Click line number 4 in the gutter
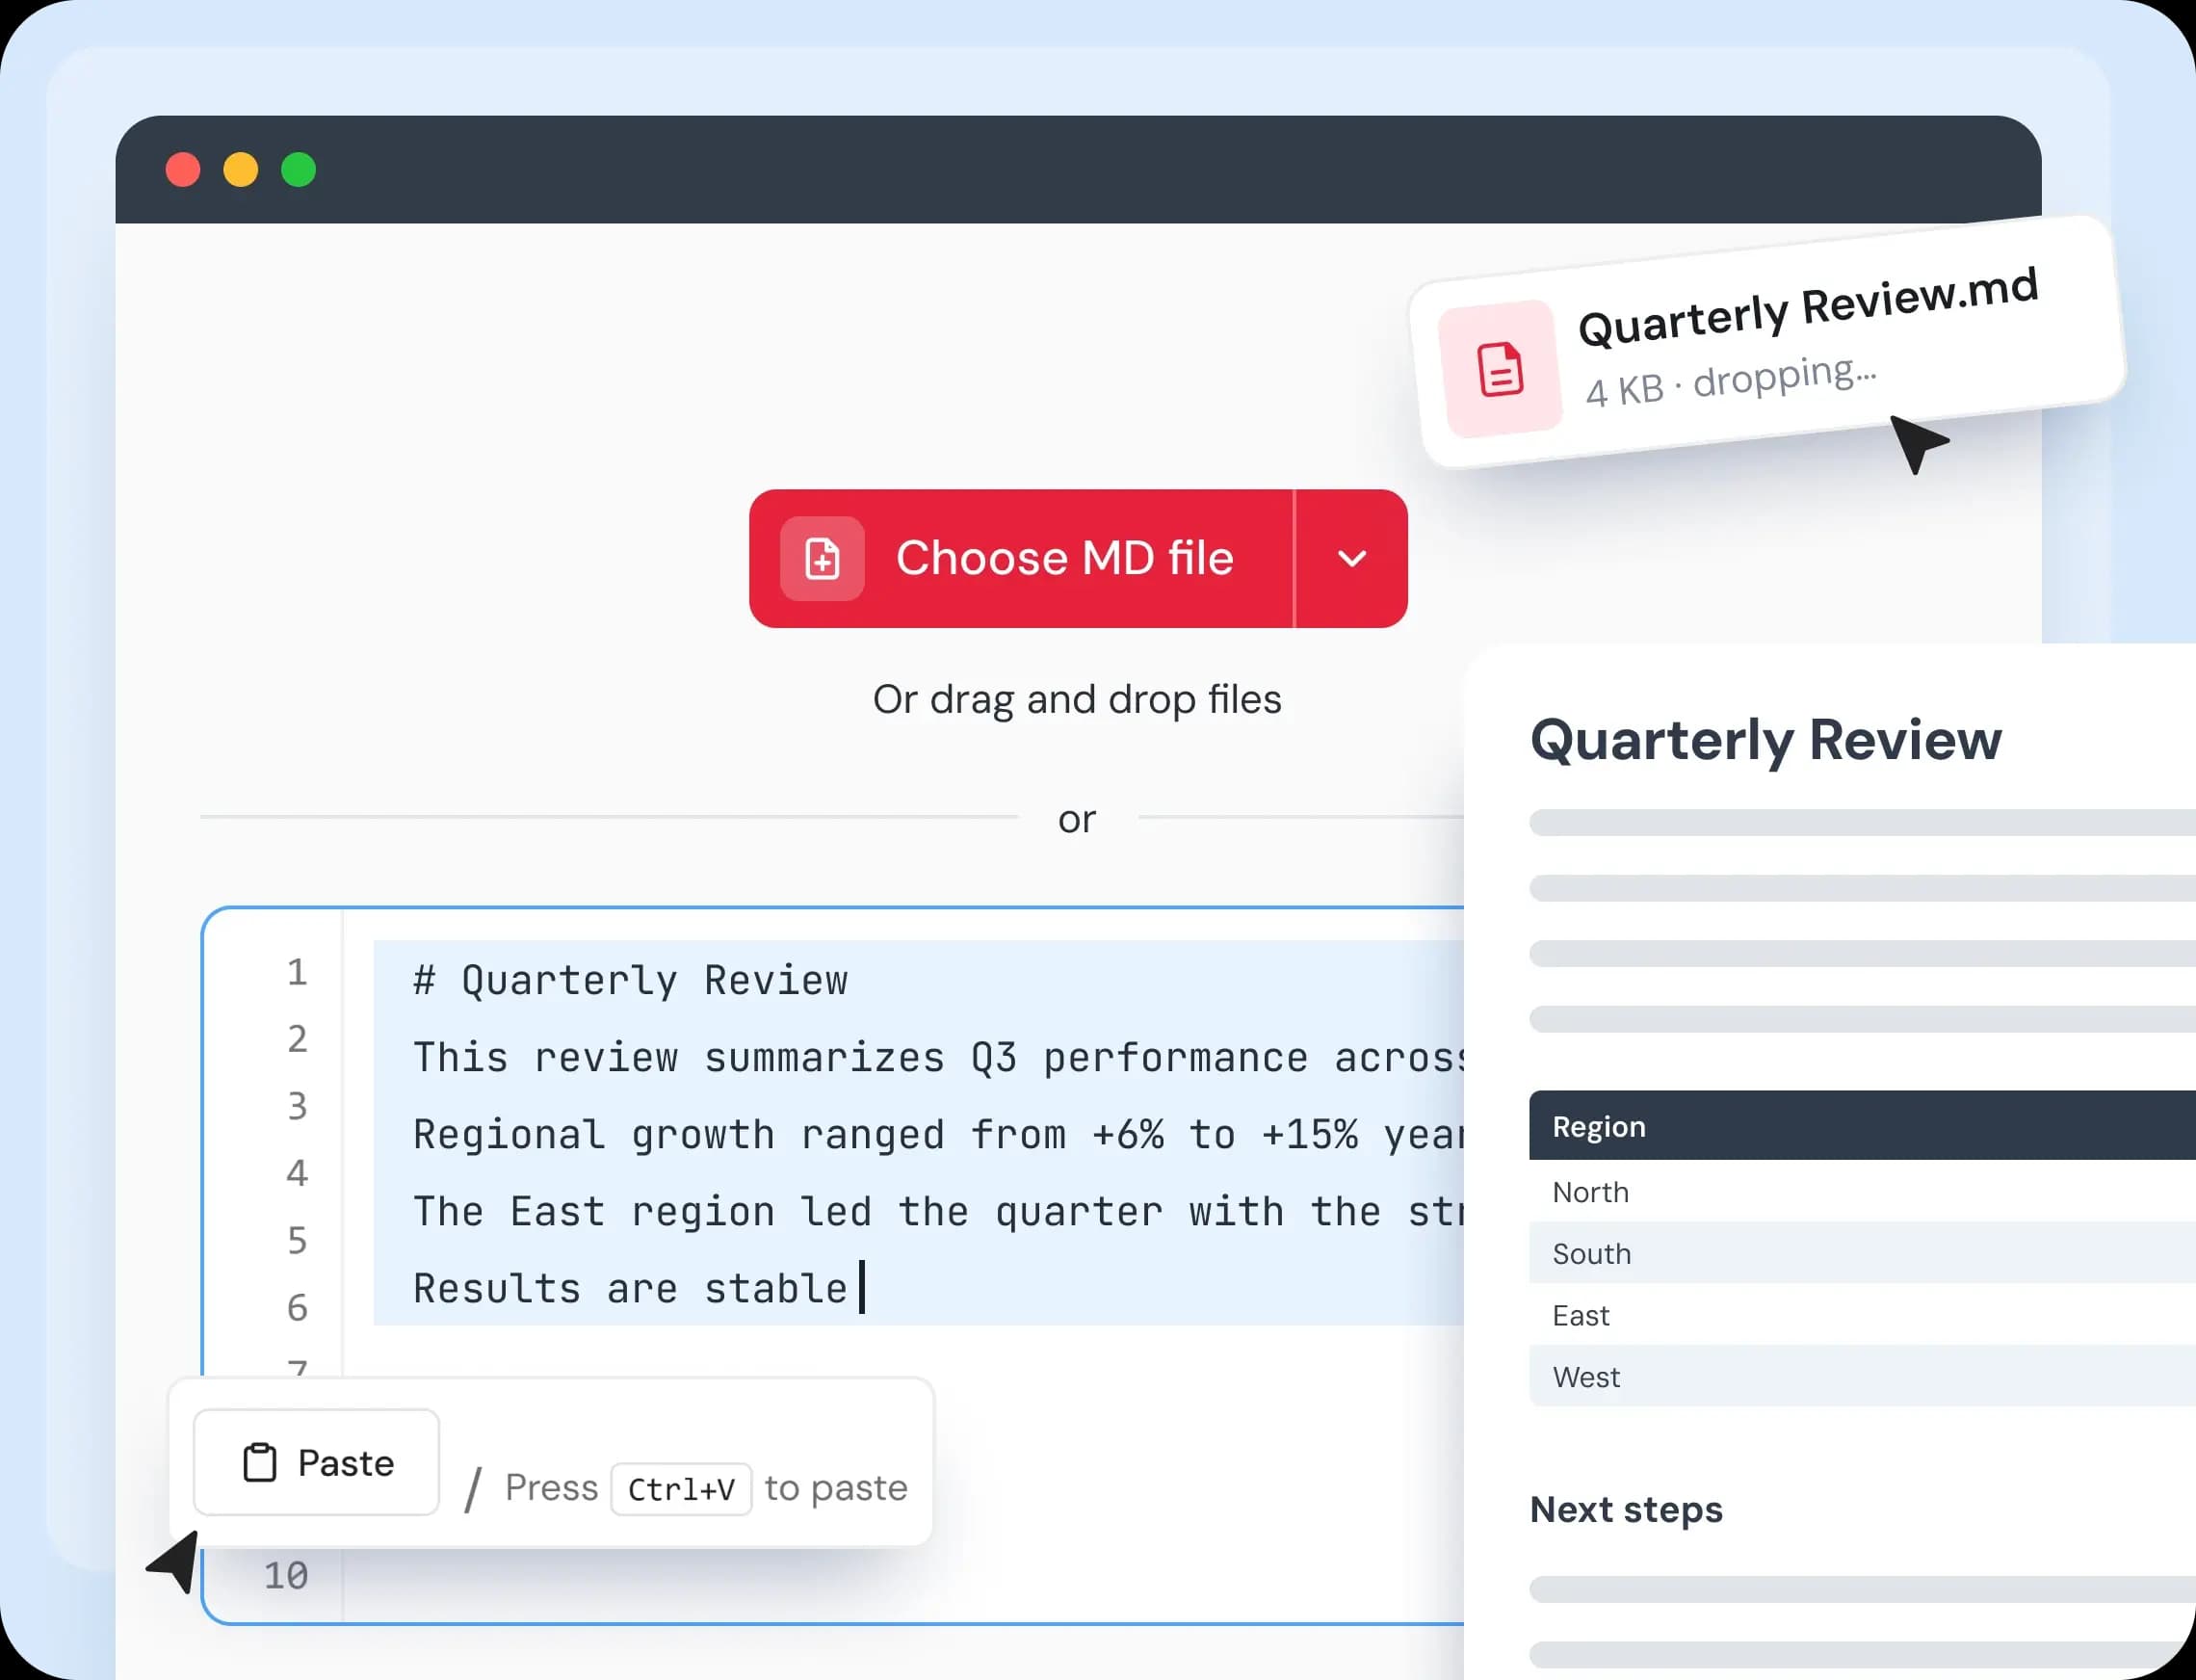This screenshot has height=1680, width=2196. (x=297, y=1173)
